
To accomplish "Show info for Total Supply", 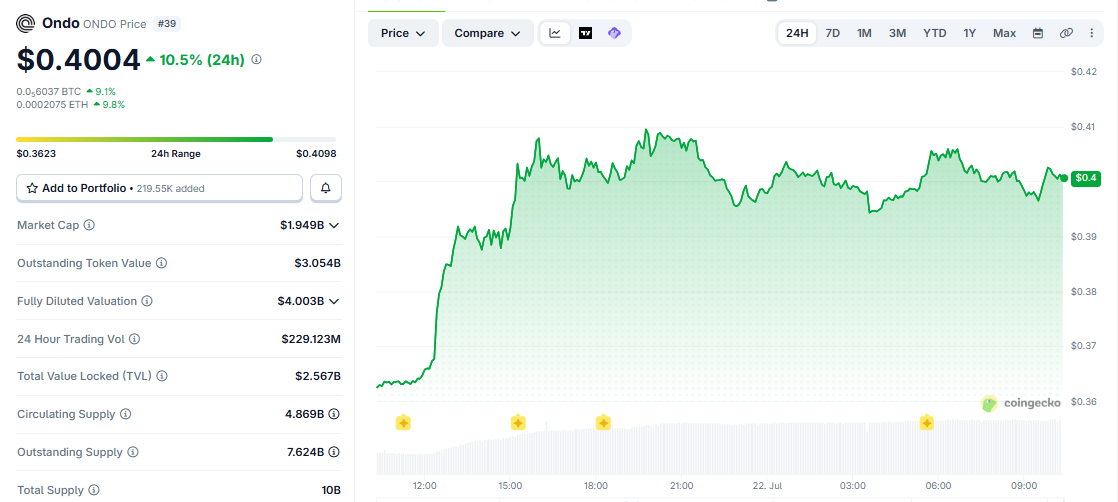I will pyautogui.click(x=94, y=491).
